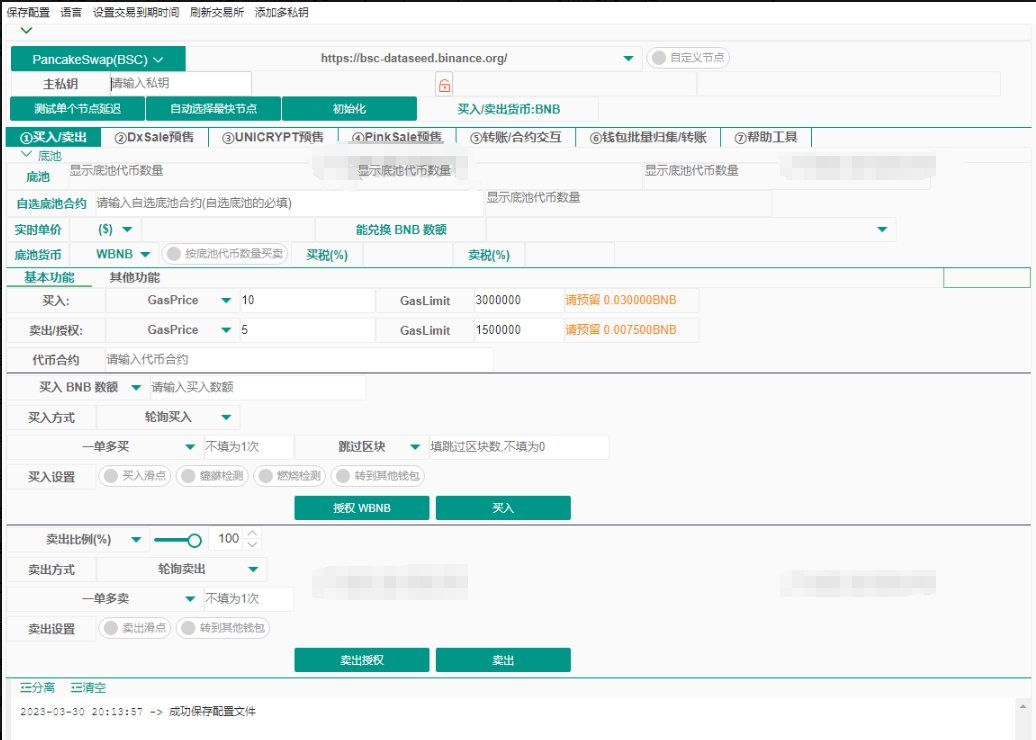Click the sell GasLimit field 1500000

(x=518, y=330)
